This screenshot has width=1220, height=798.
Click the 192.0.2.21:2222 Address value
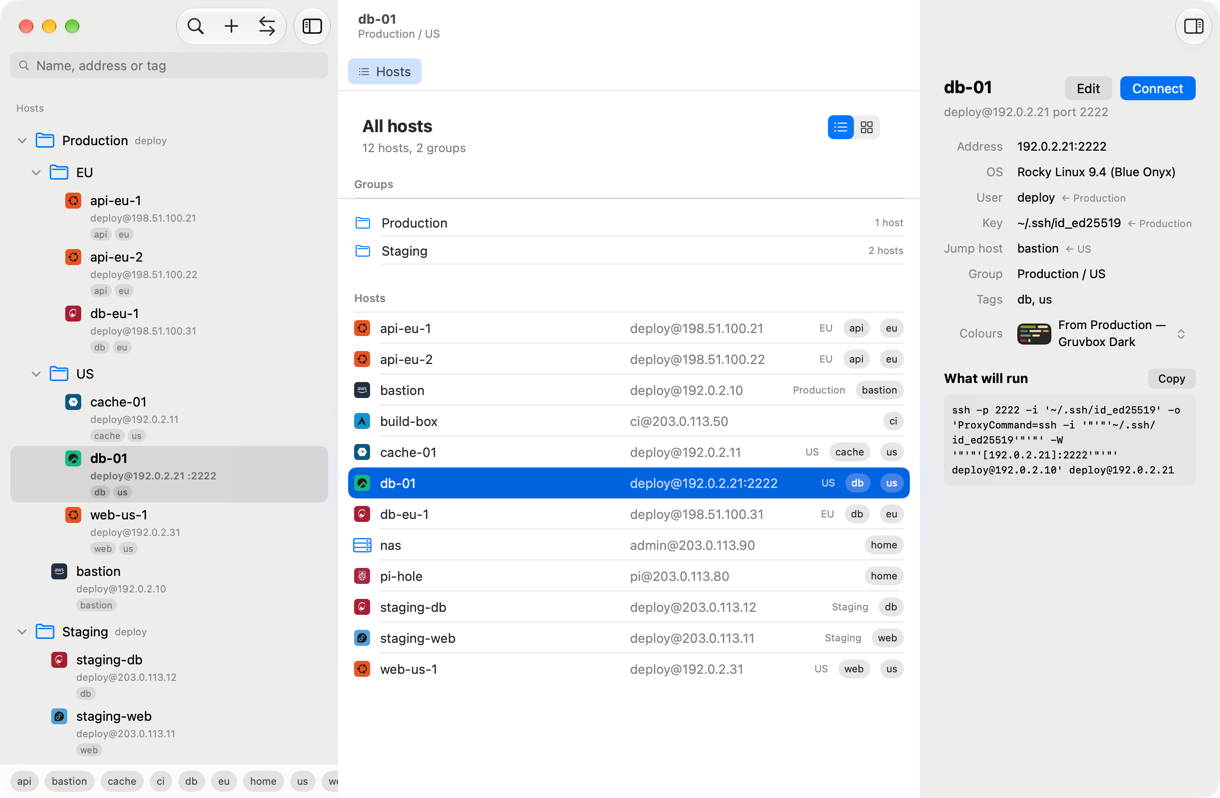pos(1062,147)
